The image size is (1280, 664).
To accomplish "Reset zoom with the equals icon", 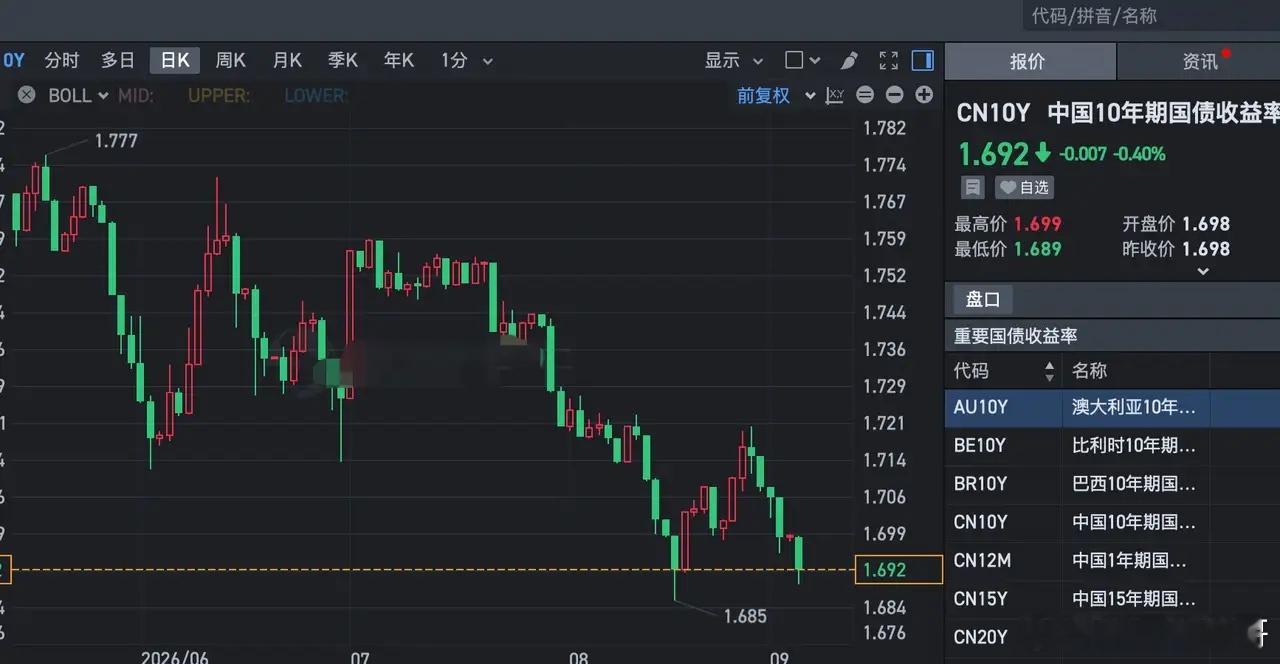I will pyautogui.click(x=865, y=95).
